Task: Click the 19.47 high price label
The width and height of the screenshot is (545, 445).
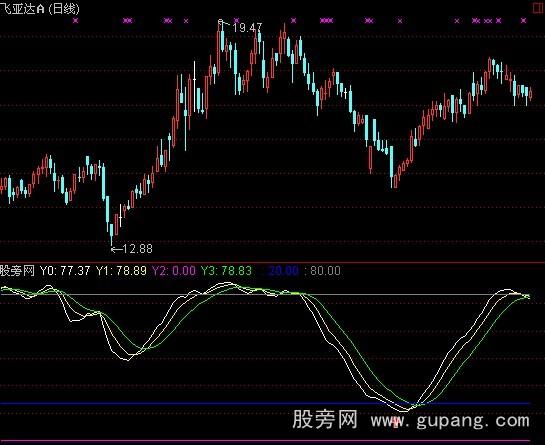Action: click(x=247, y=27)
